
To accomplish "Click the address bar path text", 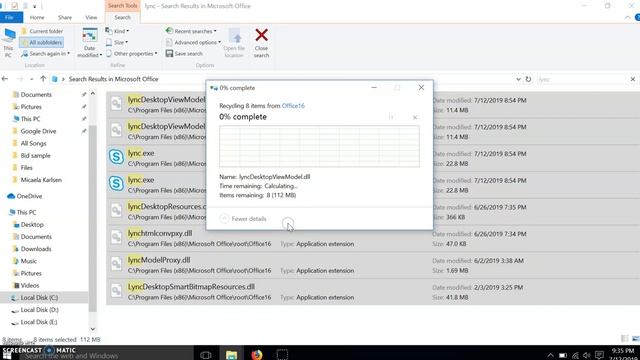I will pyautogui.click(x=113, y=79).
